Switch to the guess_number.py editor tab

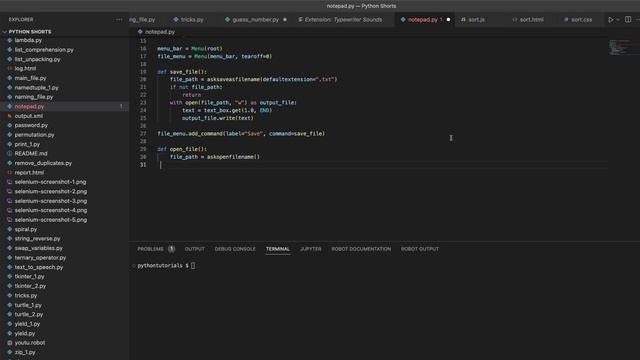pos(255,20)
